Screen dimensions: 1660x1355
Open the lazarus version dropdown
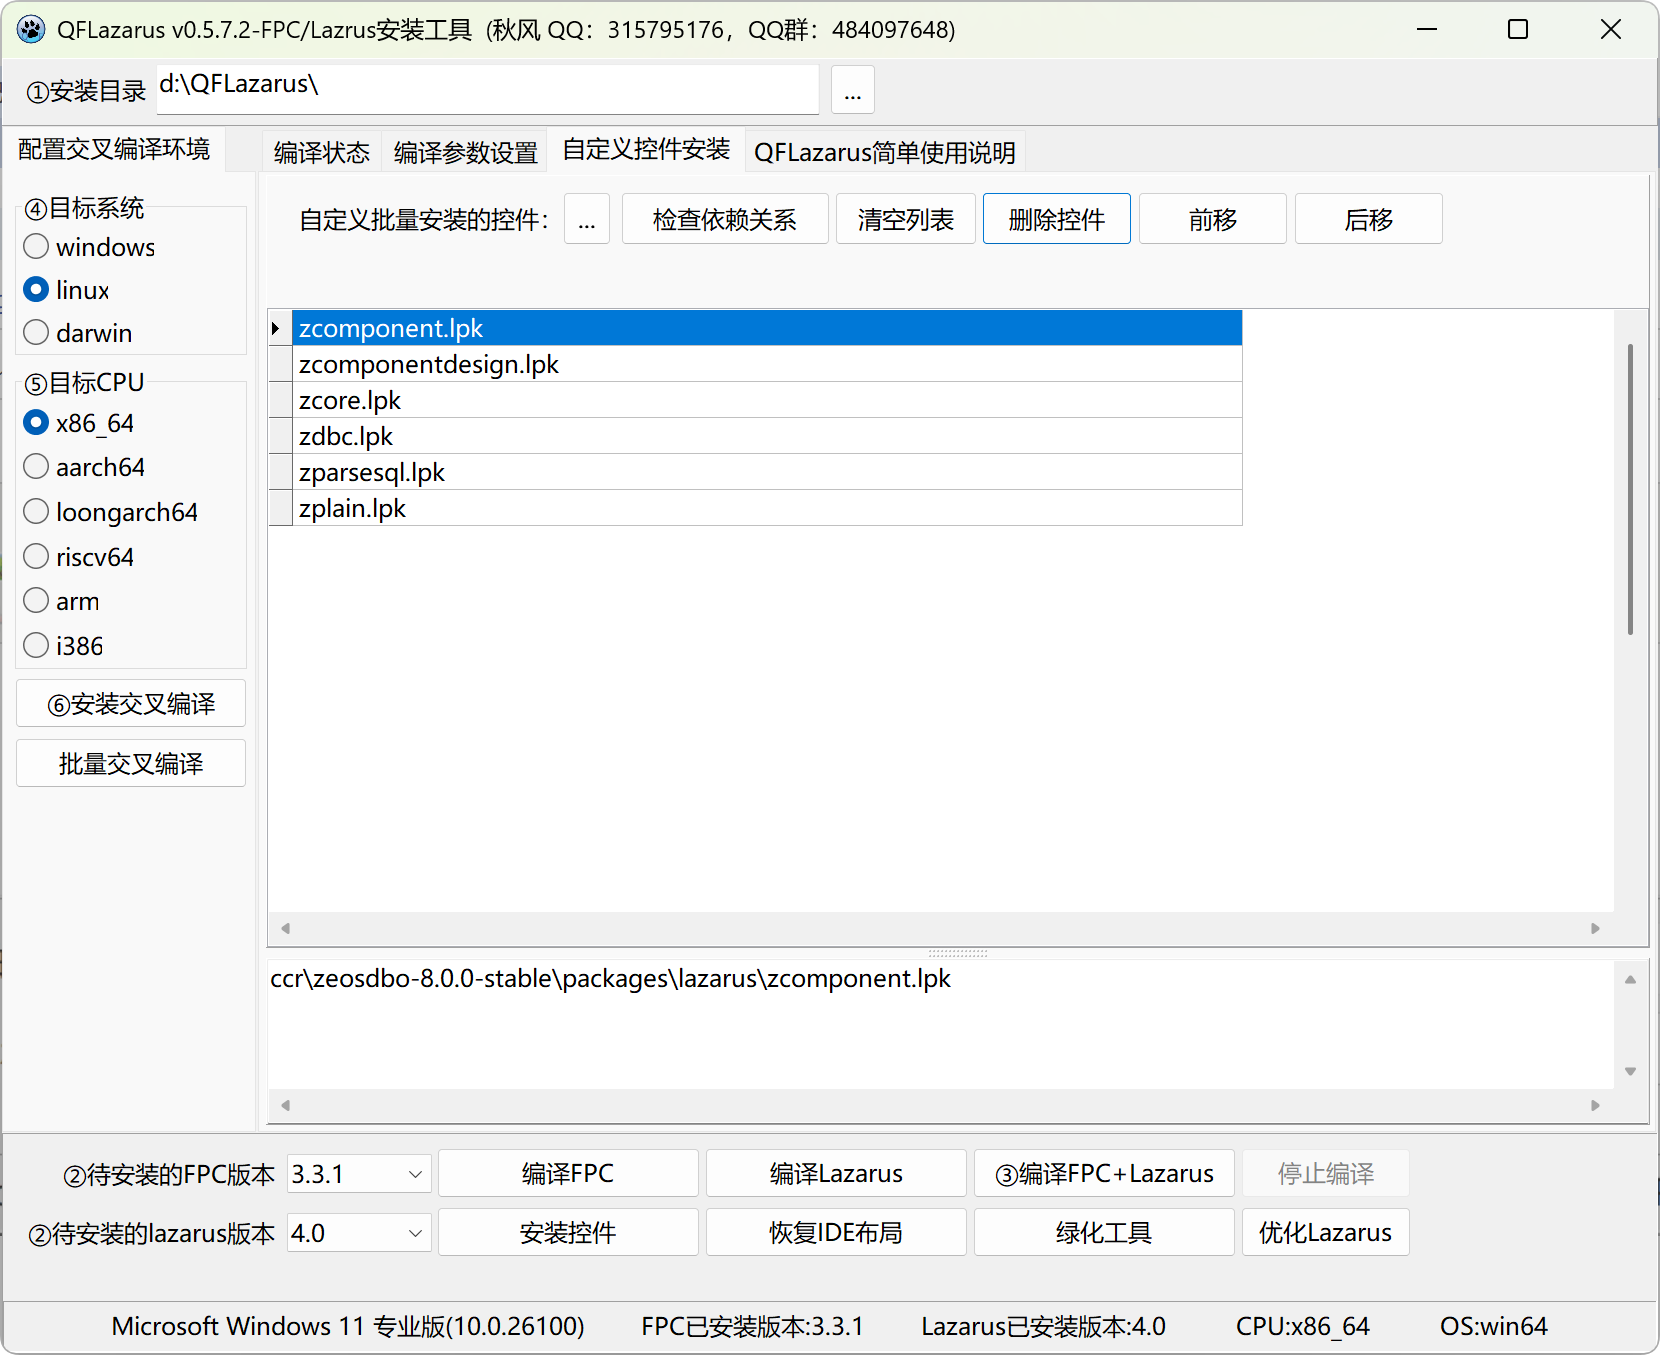pos(415,1233)
